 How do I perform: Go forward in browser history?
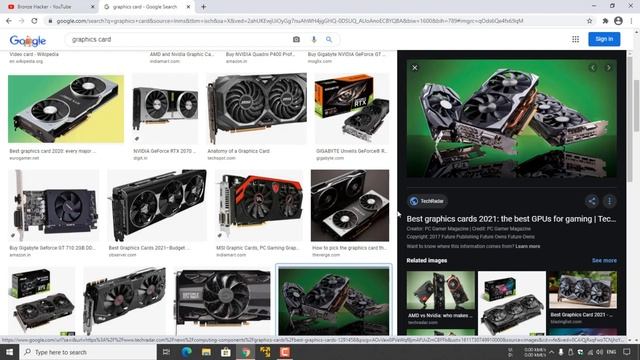point(21,21)
